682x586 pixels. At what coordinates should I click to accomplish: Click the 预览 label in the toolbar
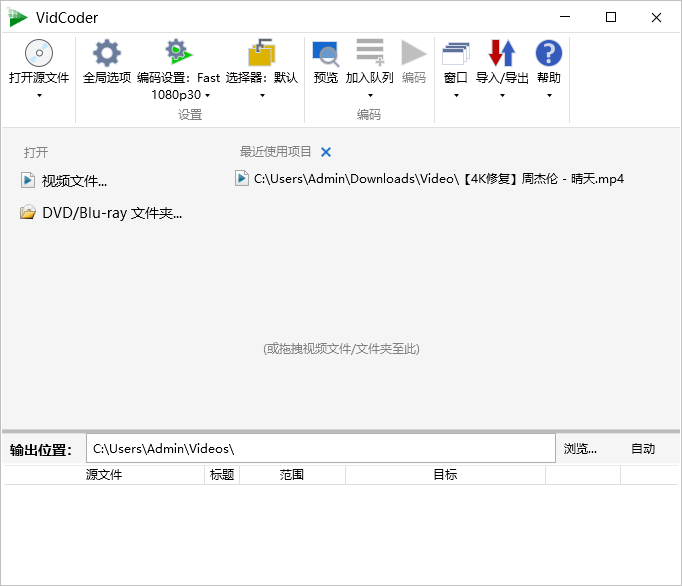click(326, 78)
